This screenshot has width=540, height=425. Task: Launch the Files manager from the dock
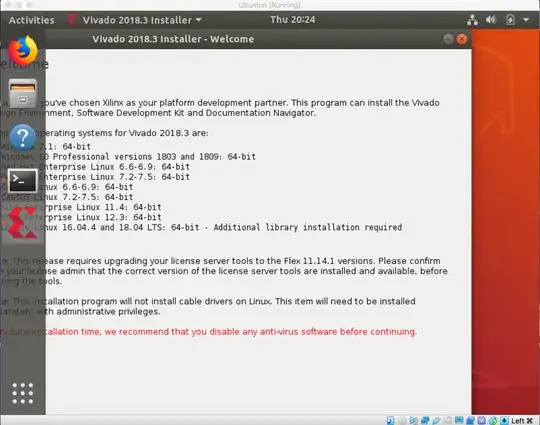[x=23, y=93]
